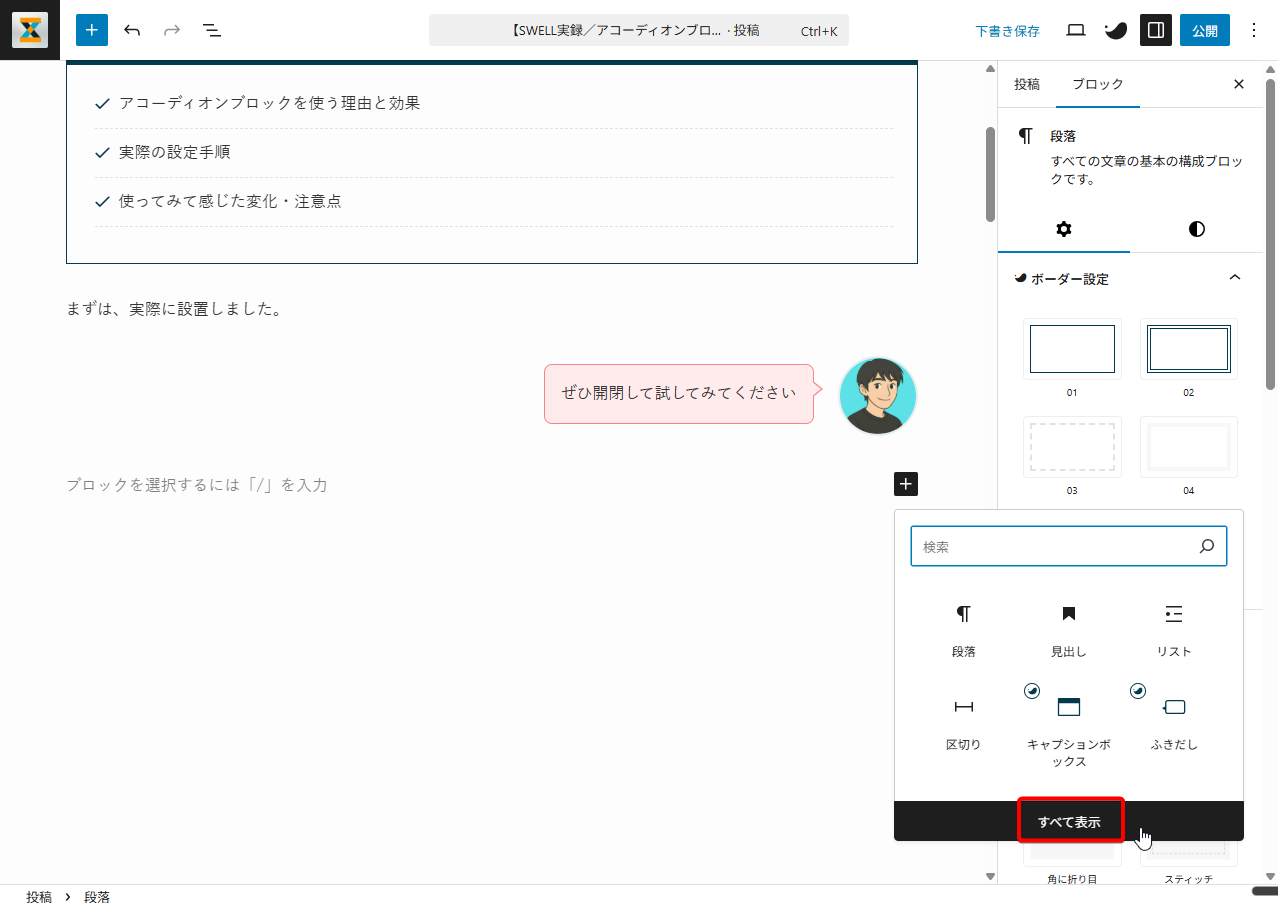Insert a ふきだし speech balloon block
Viewport: 1278px width, 909px height.
1174,722
